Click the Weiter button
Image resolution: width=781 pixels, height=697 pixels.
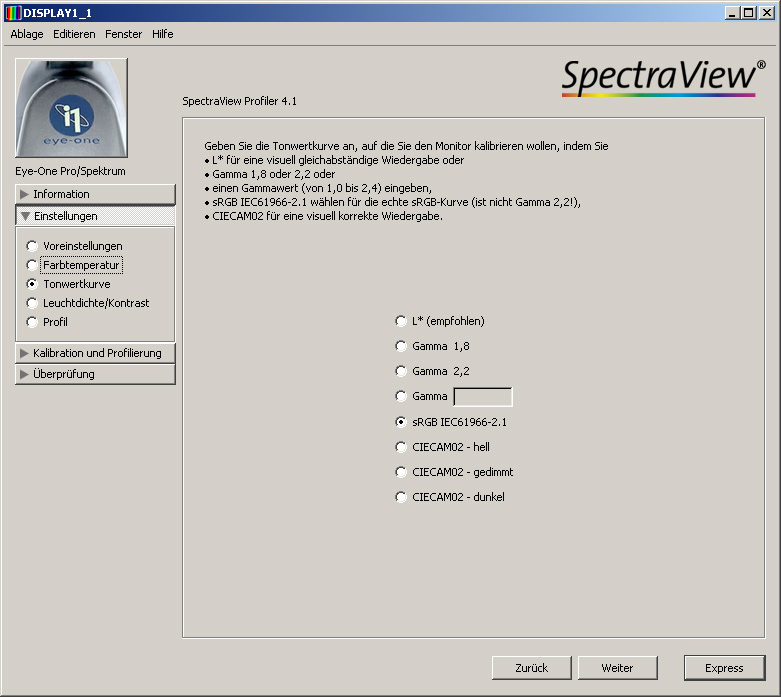[617, 668]
